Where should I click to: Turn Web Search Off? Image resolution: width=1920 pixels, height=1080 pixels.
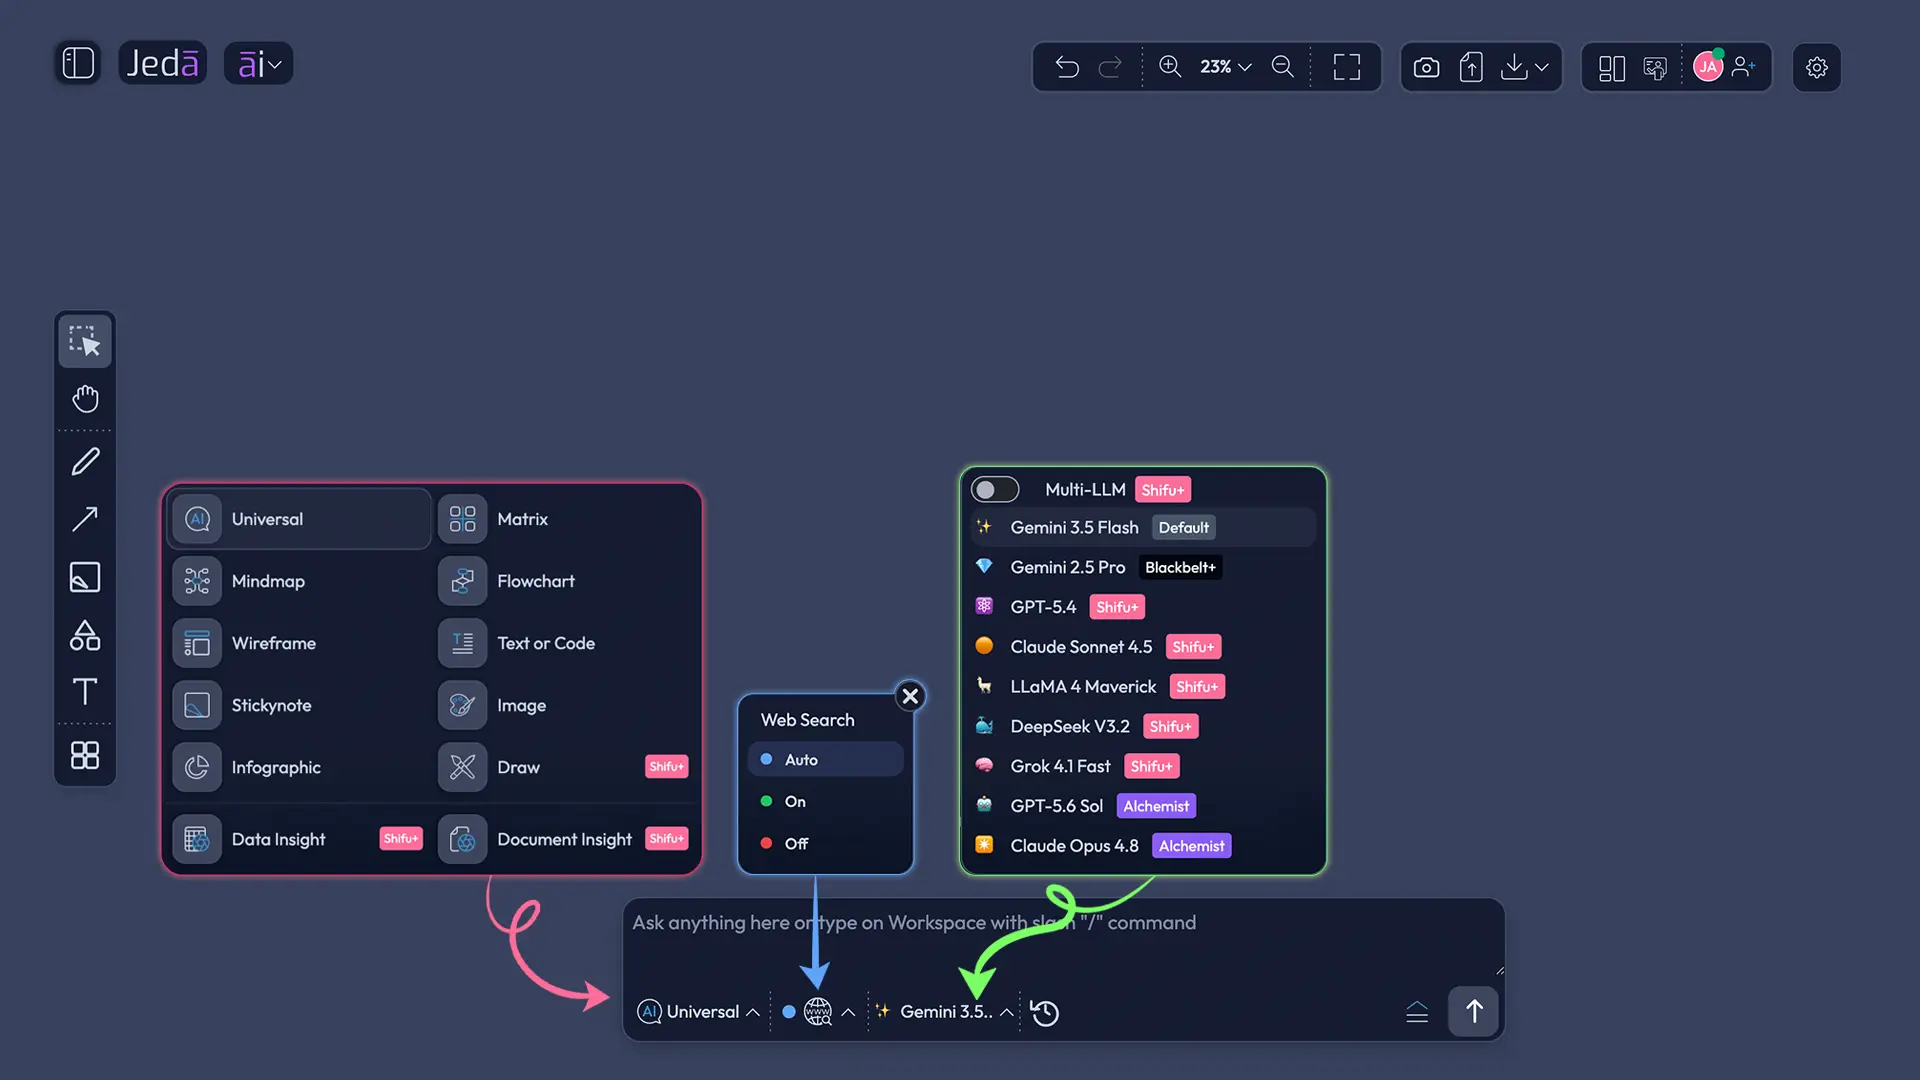pyautogui.click(x=825, y=843)
